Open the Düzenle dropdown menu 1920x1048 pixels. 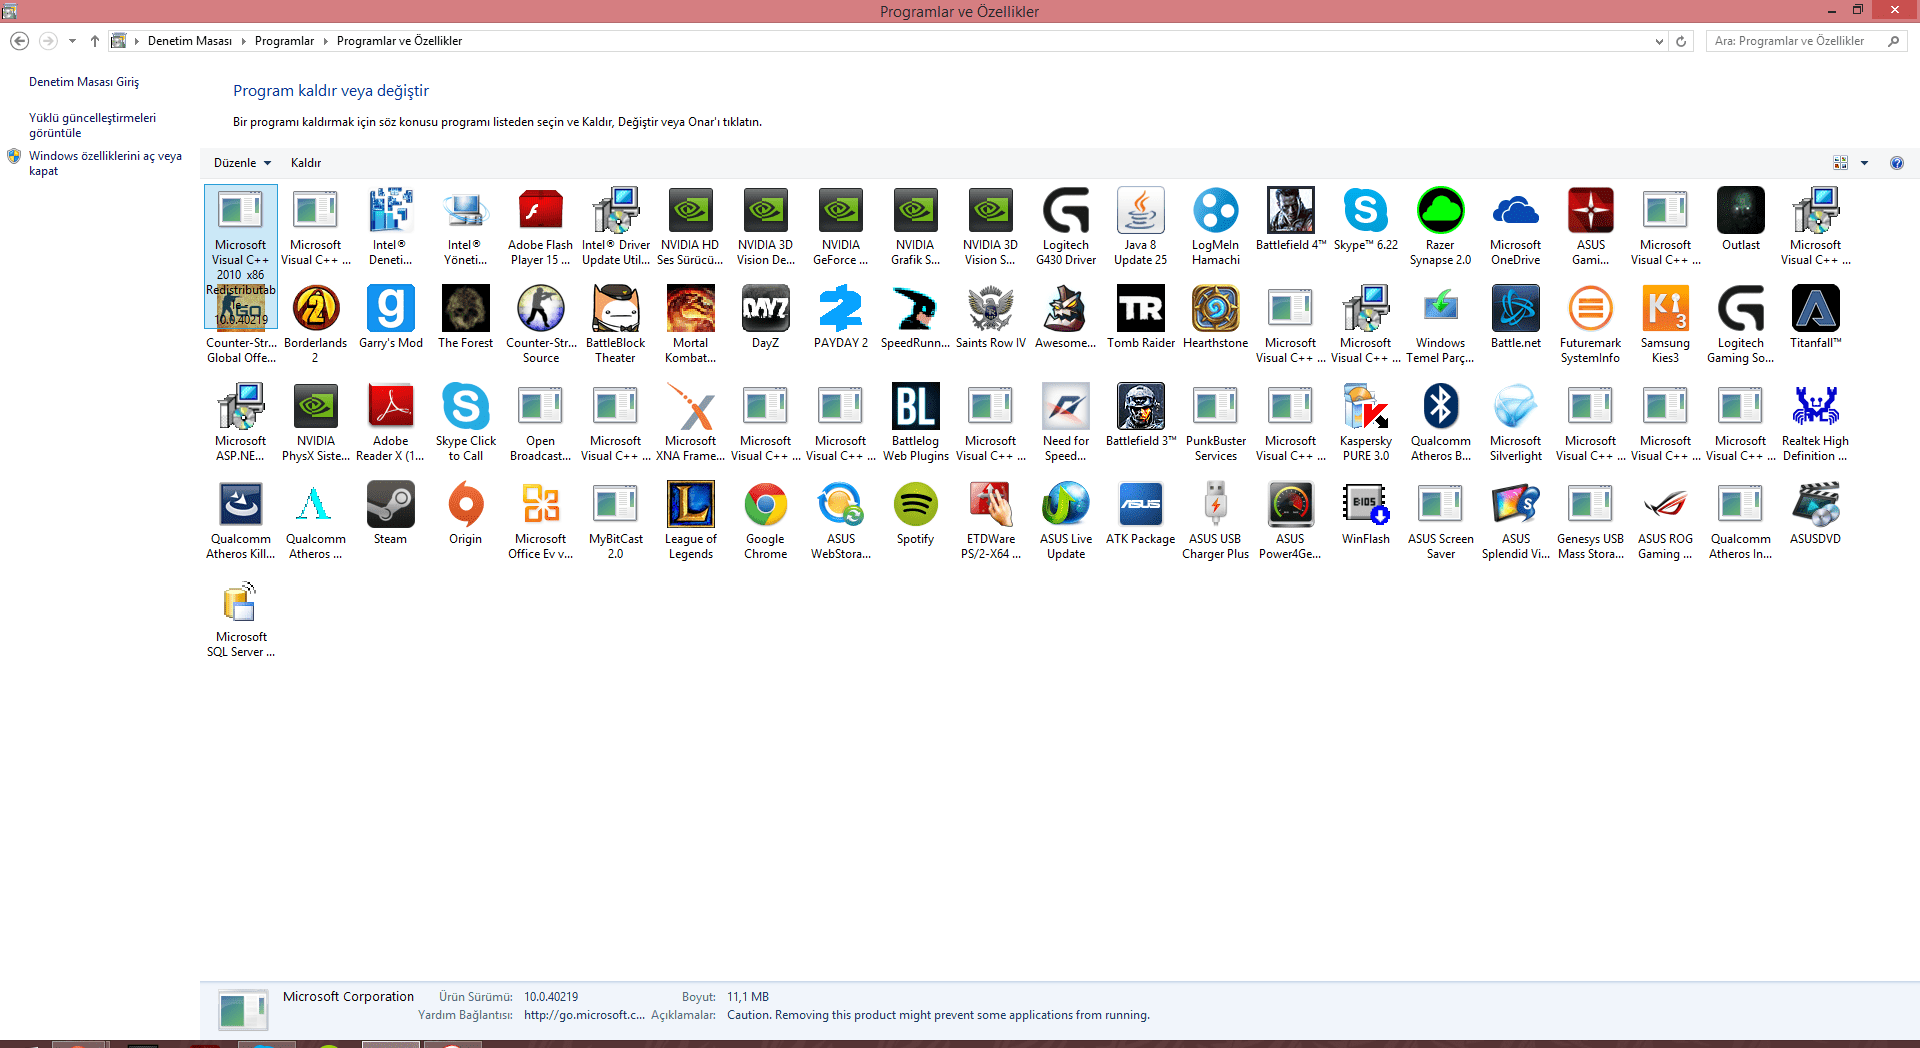coord(243,163)
